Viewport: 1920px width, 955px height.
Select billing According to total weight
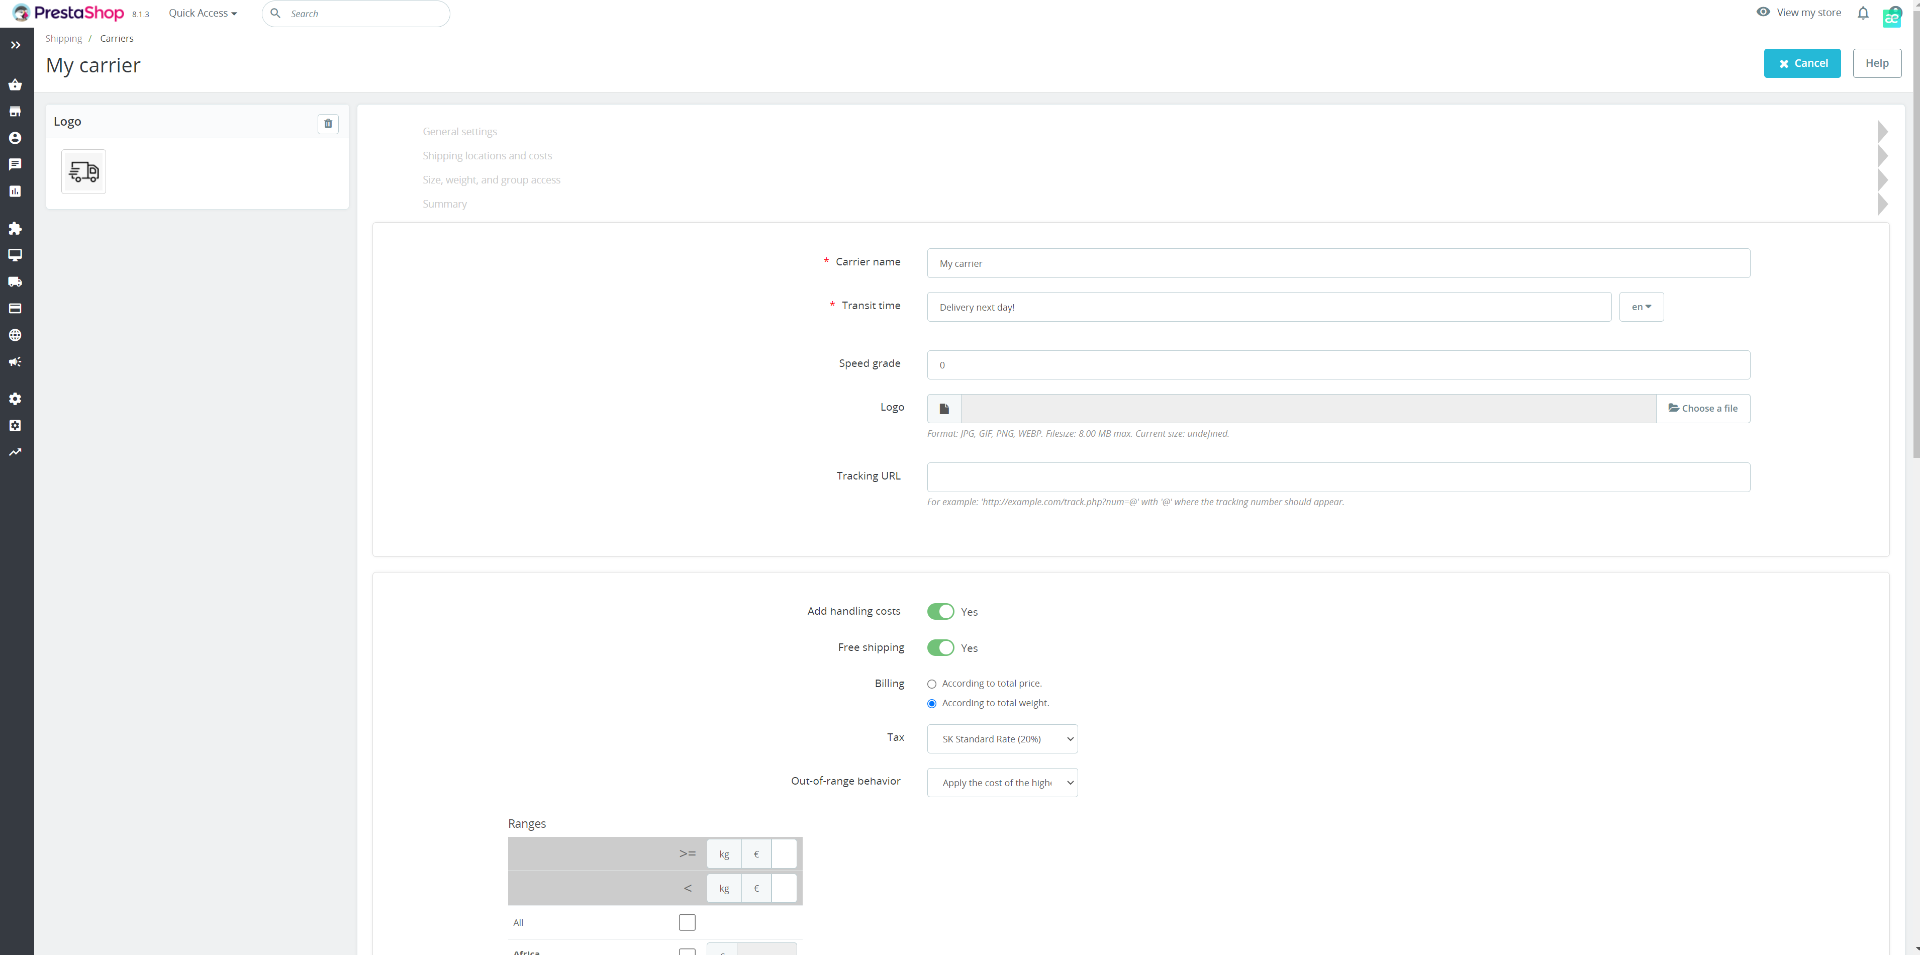pos(932,704)
